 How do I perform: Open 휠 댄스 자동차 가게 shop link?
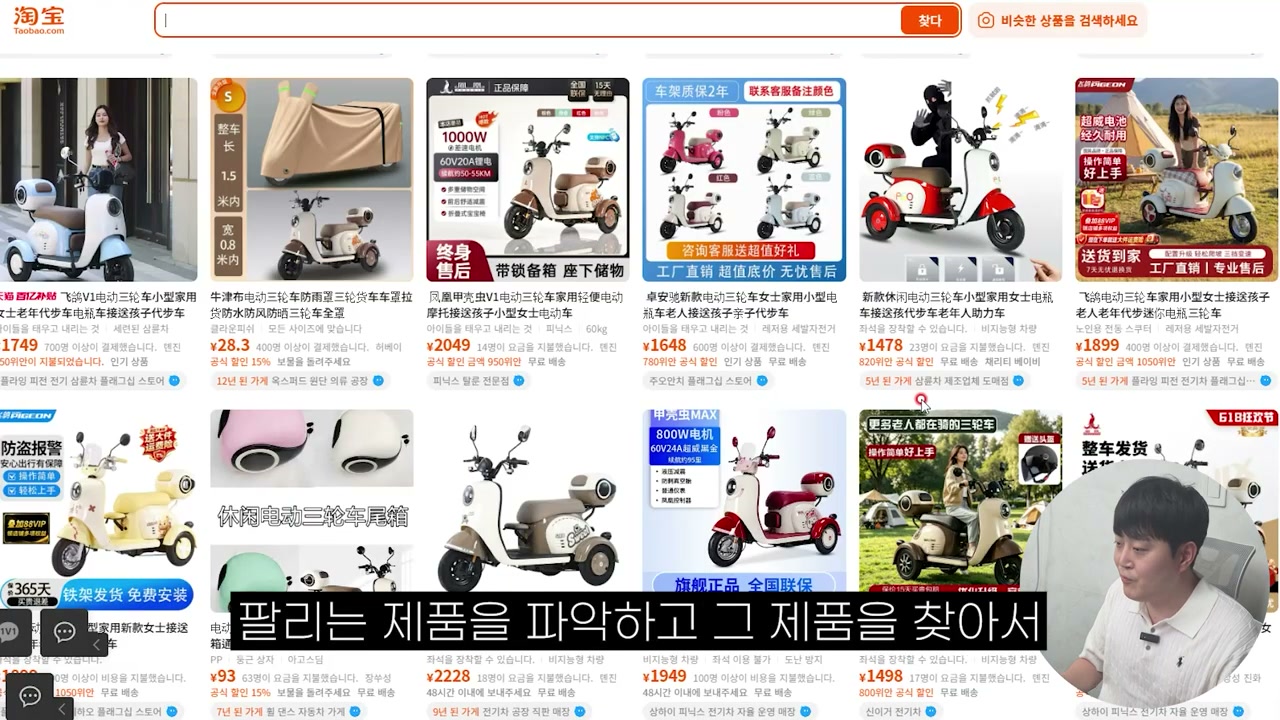308,712
